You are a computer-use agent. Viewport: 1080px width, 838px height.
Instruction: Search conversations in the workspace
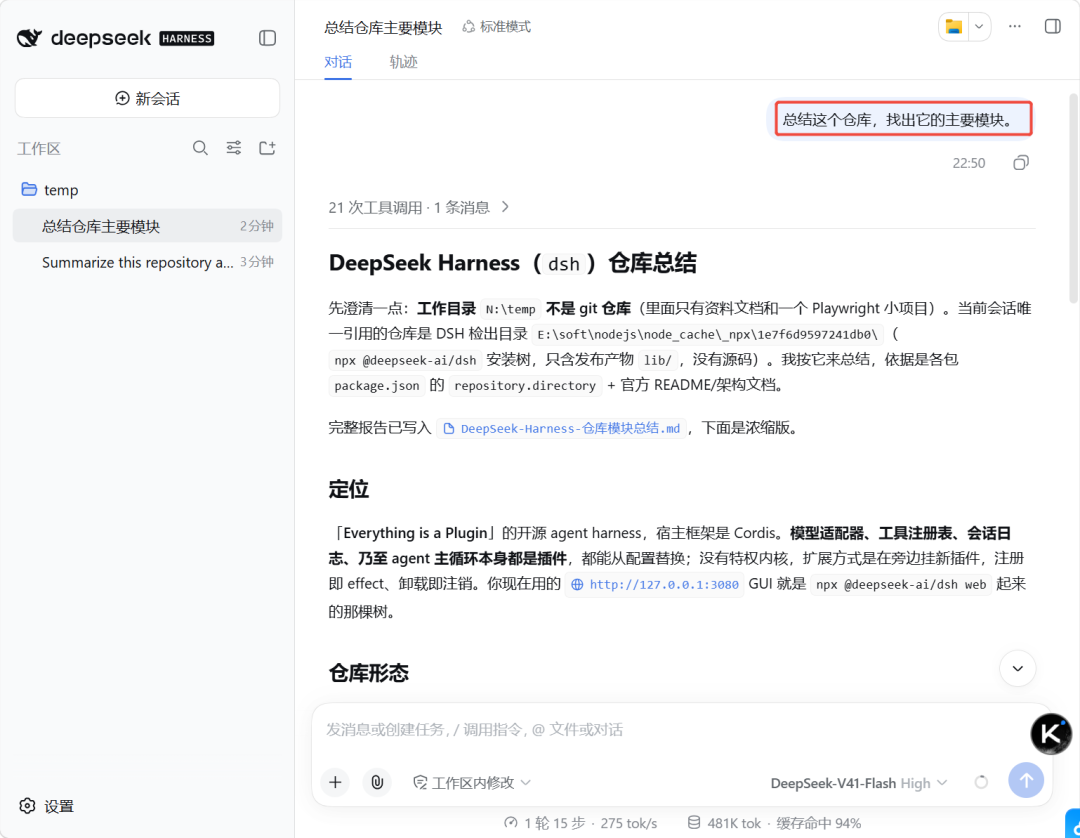tap(200, 148)
